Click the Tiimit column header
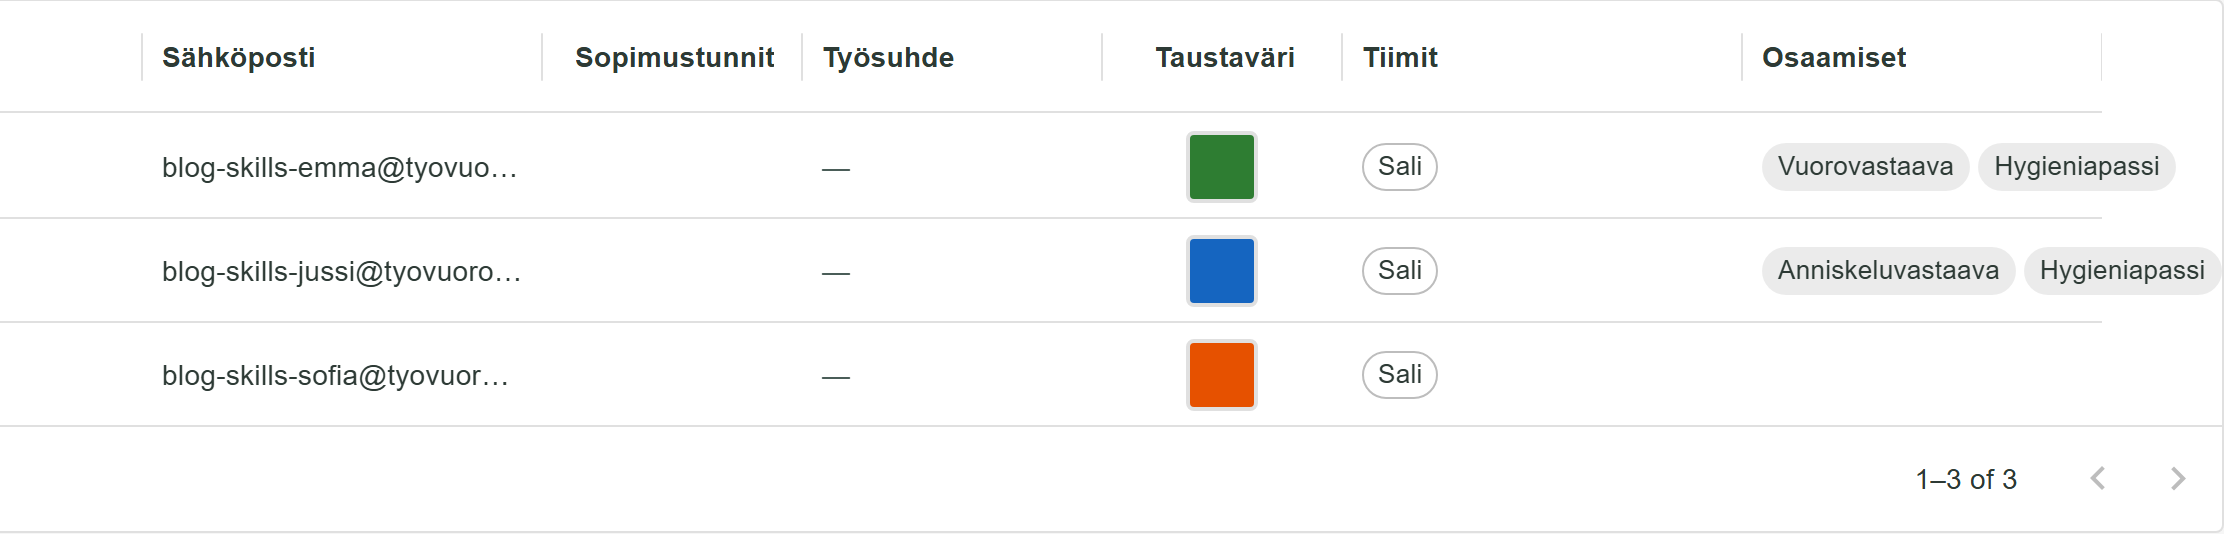 (1400, 58)
